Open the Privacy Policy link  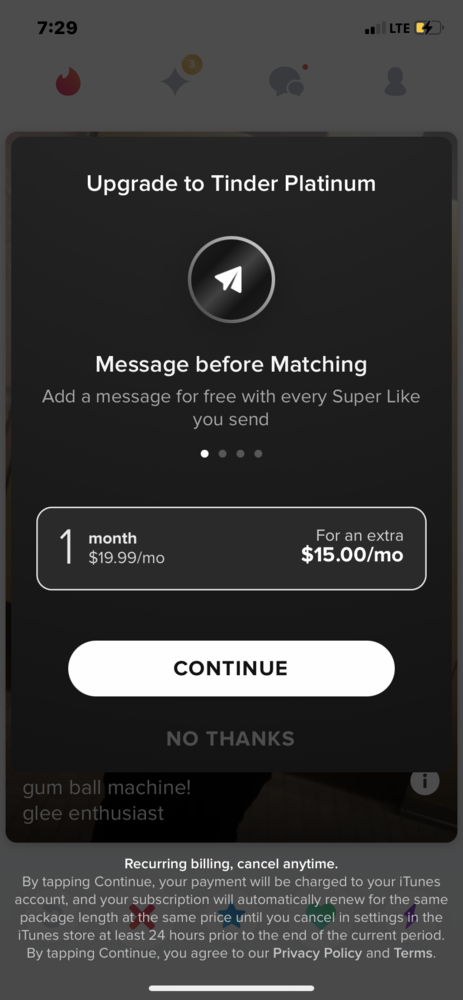pos(317,954)
